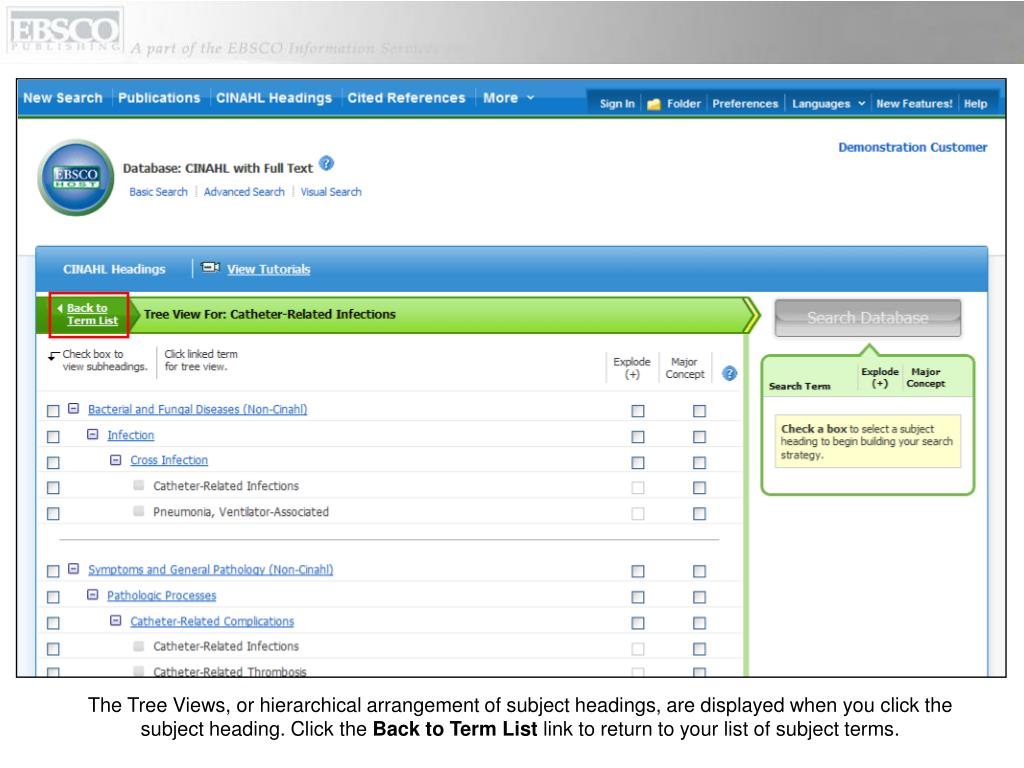Collapse Bacterial and Fungal Diseases tree node
The height and width of the screenshot is (768, 1024).
pyautogui.click(x=74, y=408)
